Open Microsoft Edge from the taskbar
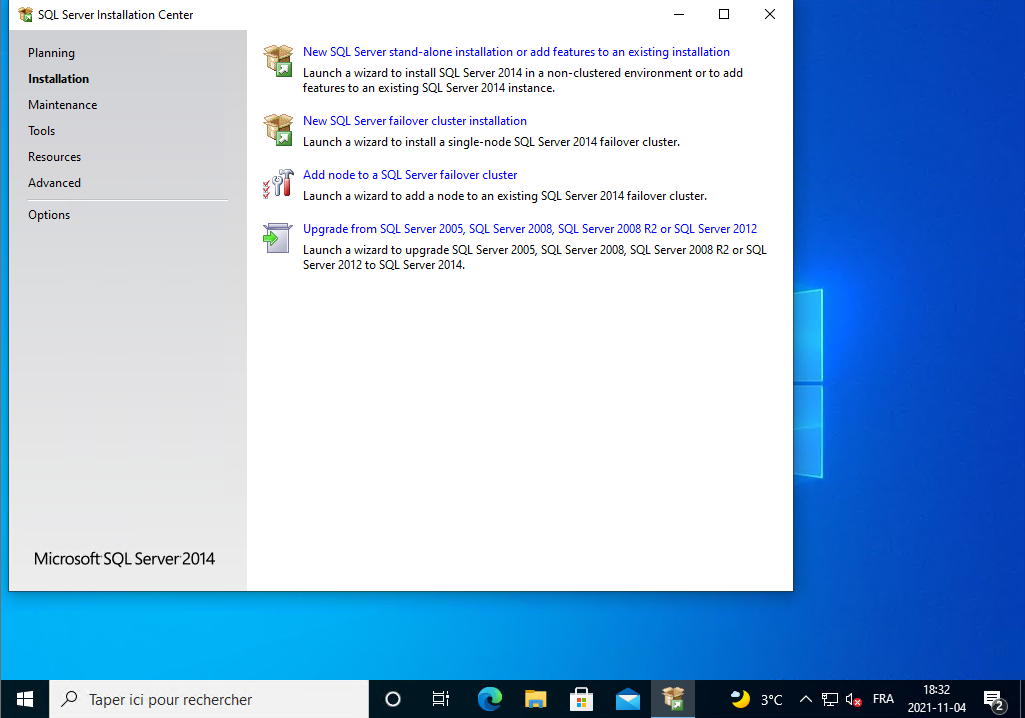The height and width of the screenshot is (718, 1025). [489, 699]
